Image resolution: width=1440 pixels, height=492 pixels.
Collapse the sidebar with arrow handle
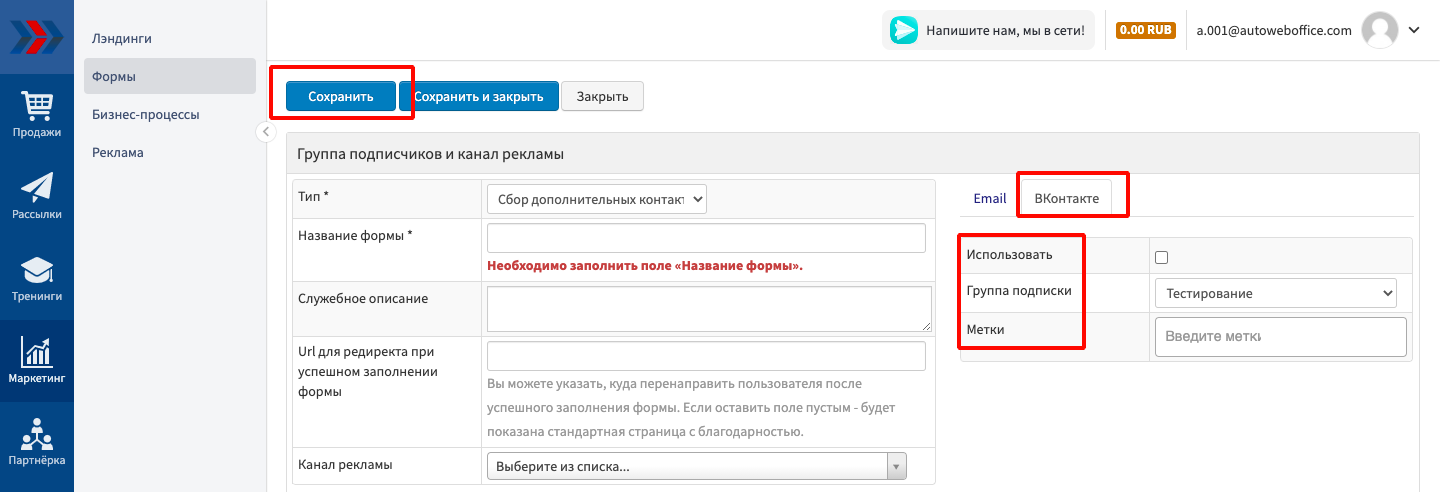[266, 132]
